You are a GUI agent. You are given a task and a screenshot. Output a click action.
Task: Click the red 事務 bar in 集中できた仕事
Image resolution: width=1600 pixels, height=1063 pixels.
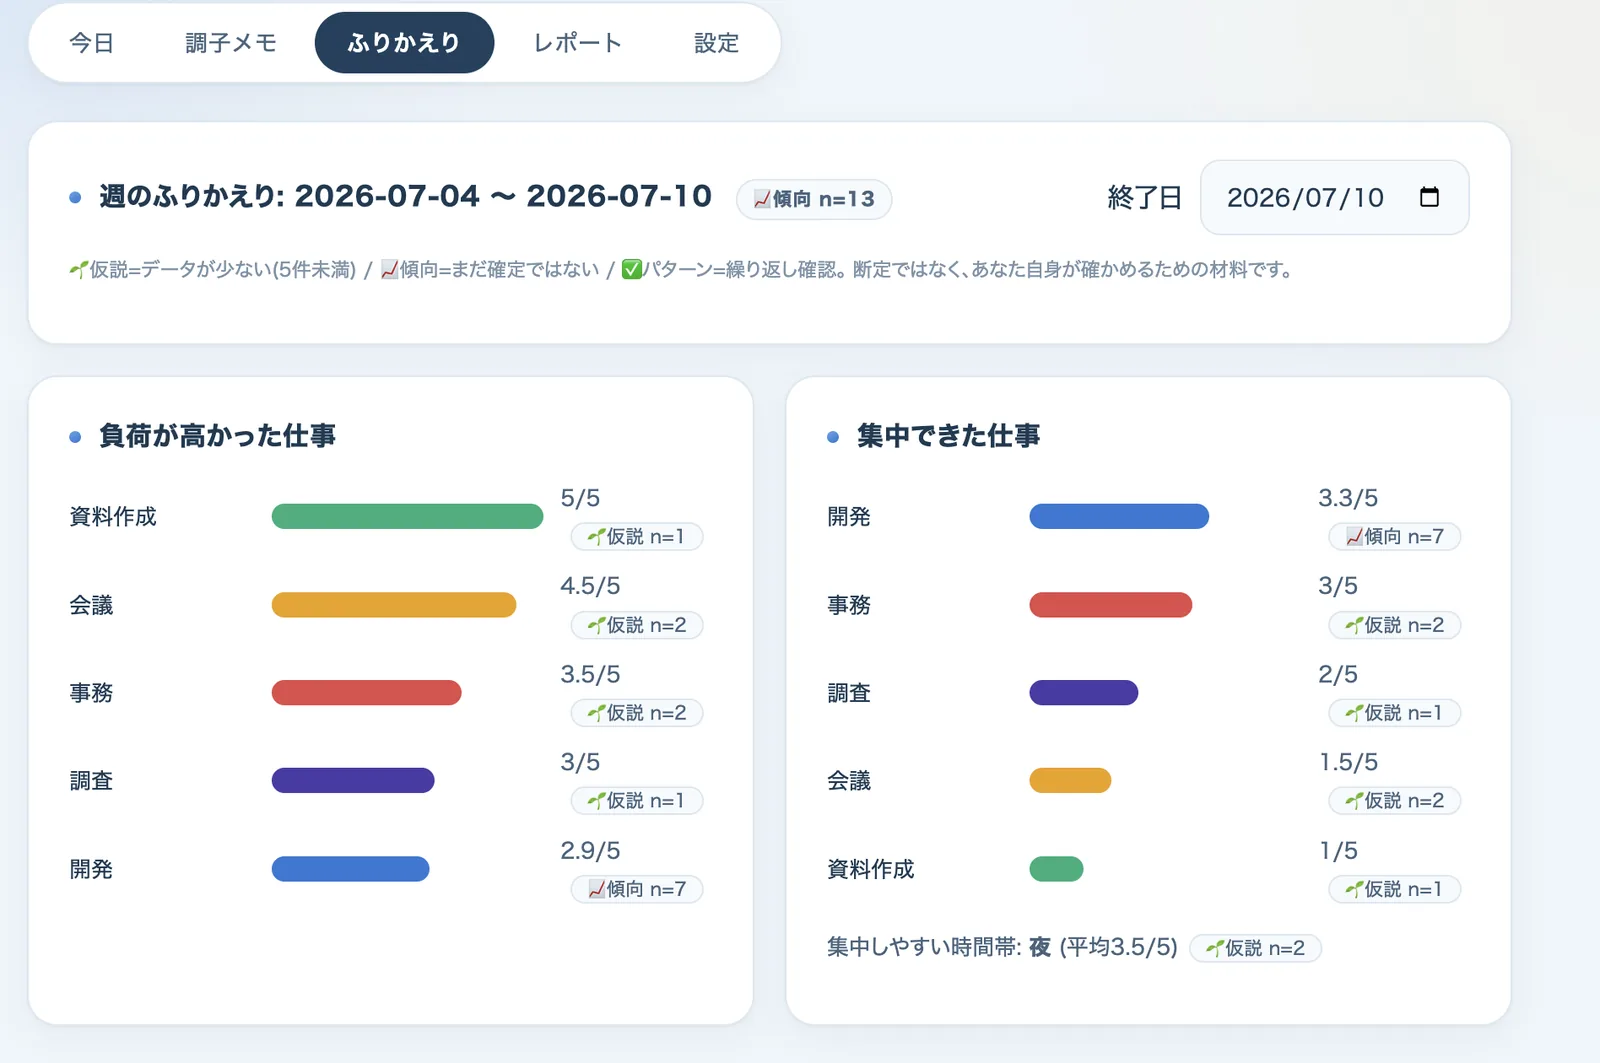[x=1111, y=605]
